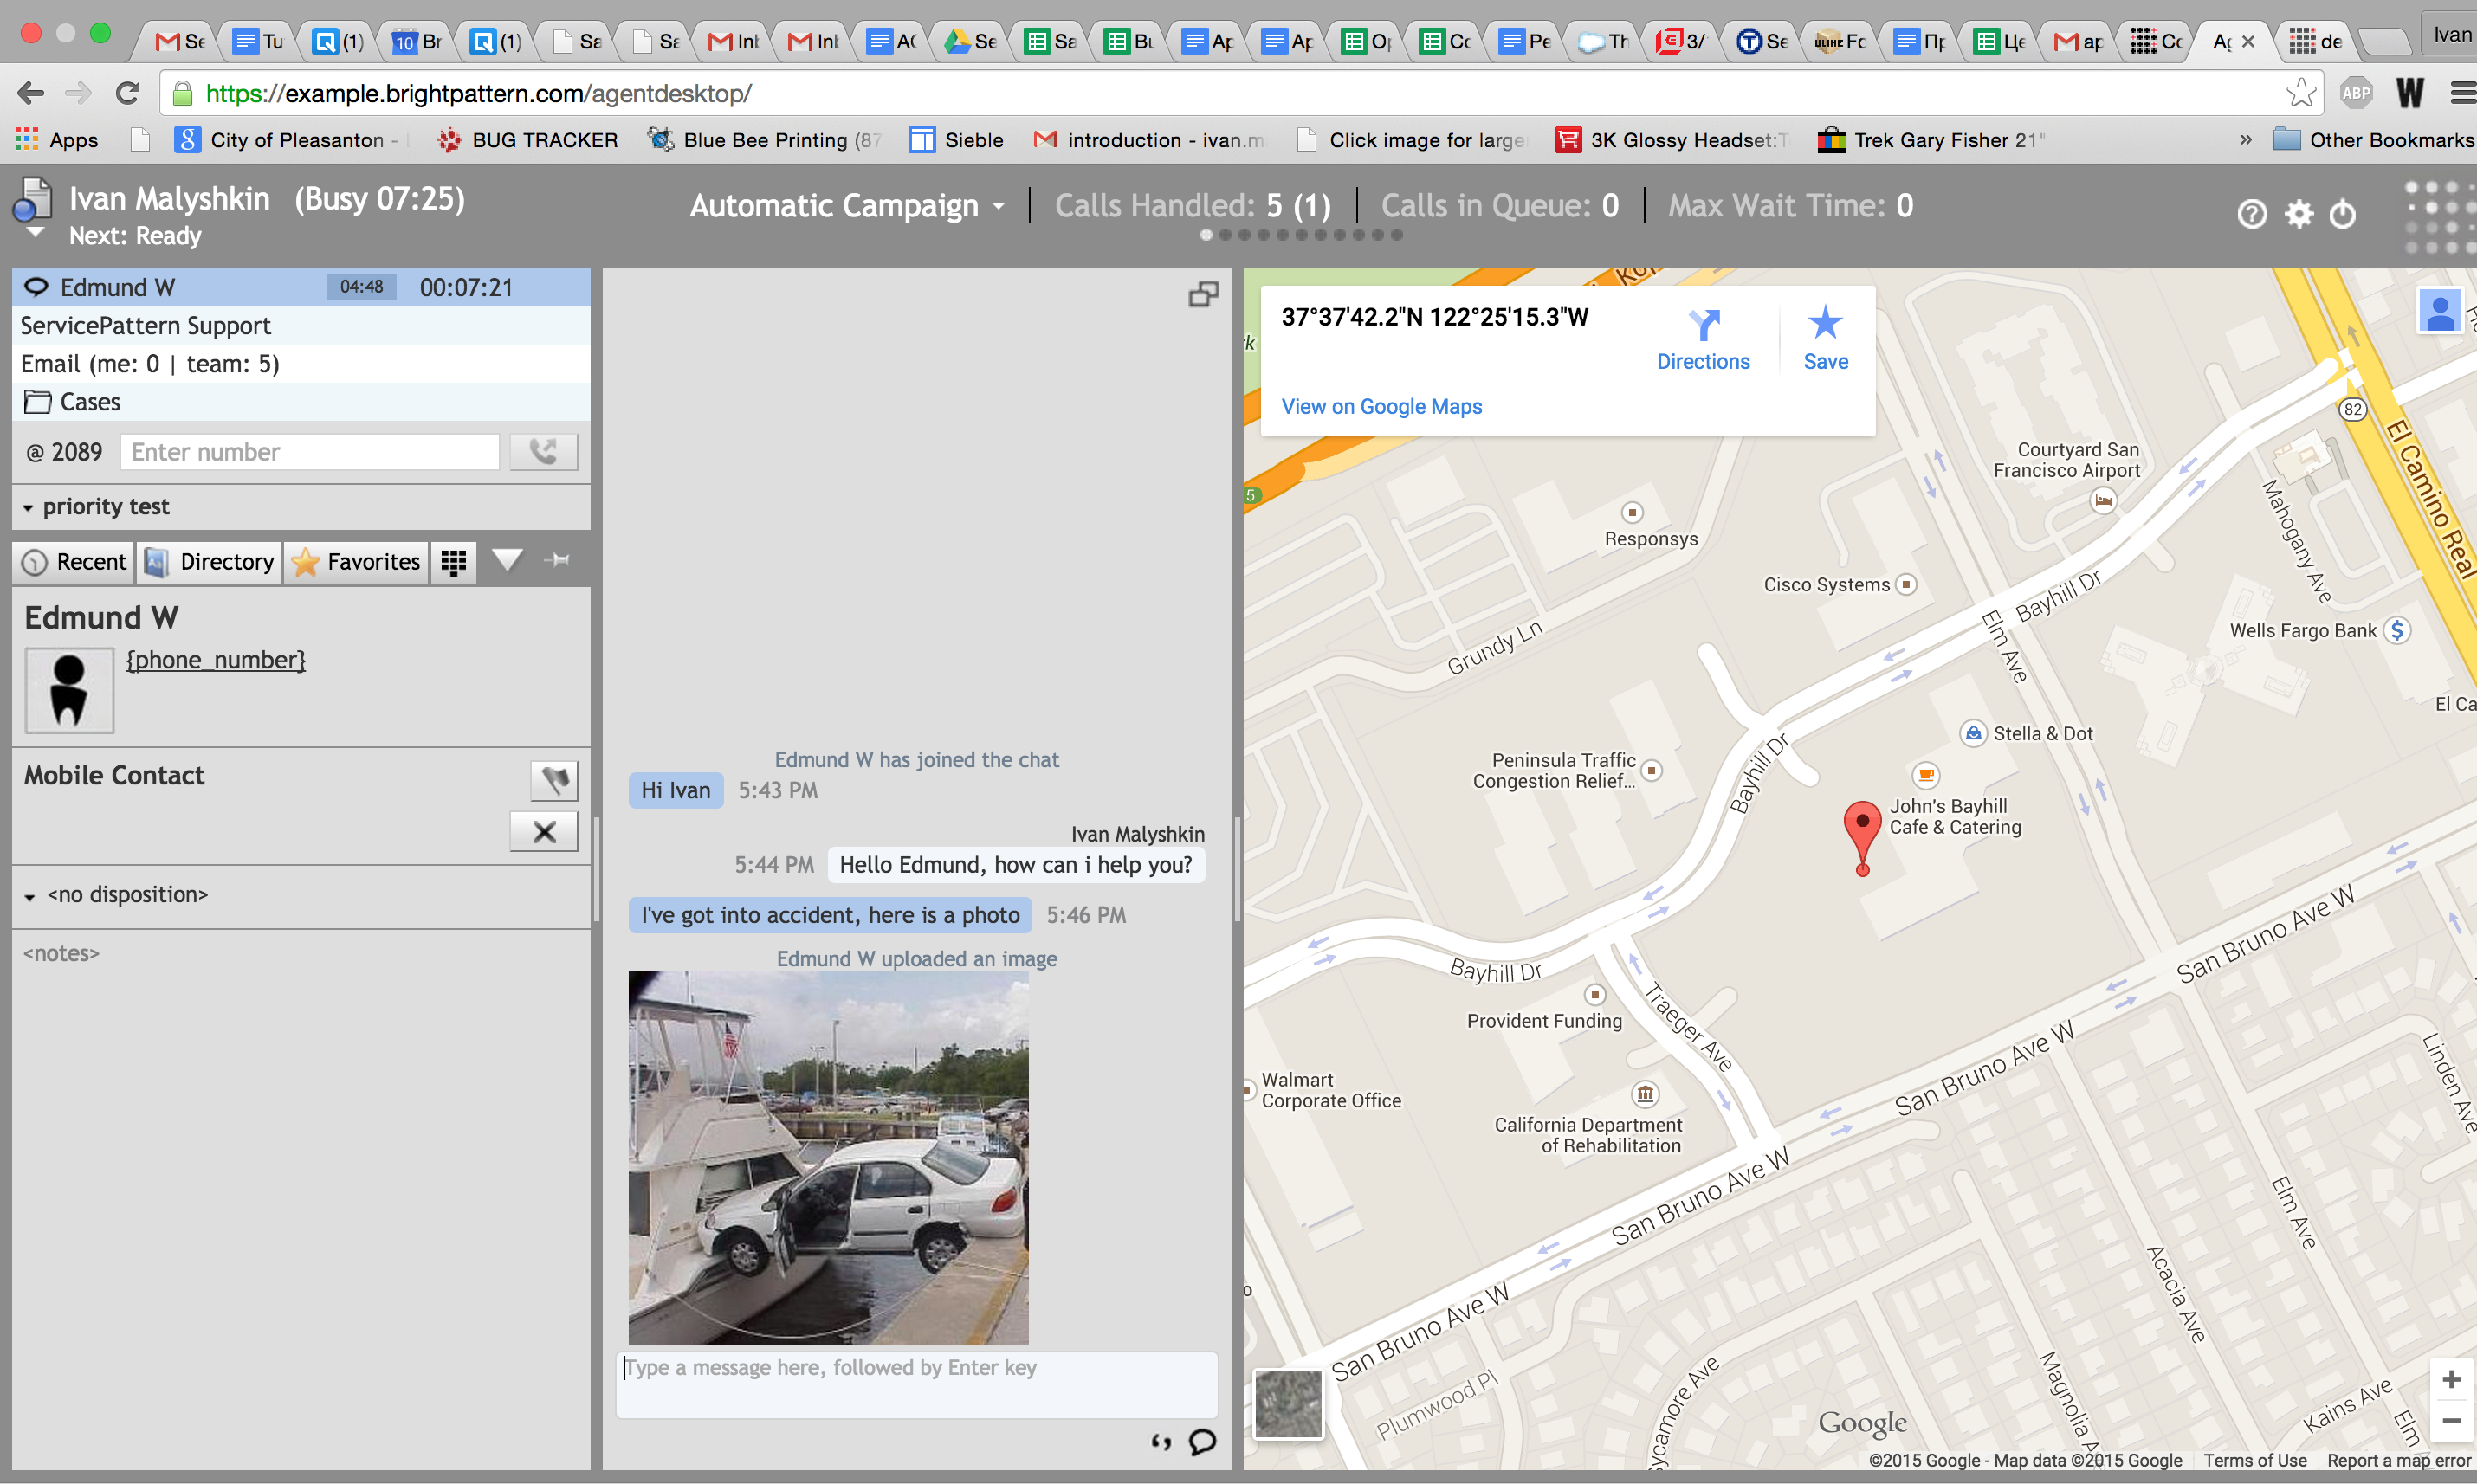
Task: Click the chat message input field
Action: click(916, 1384)
